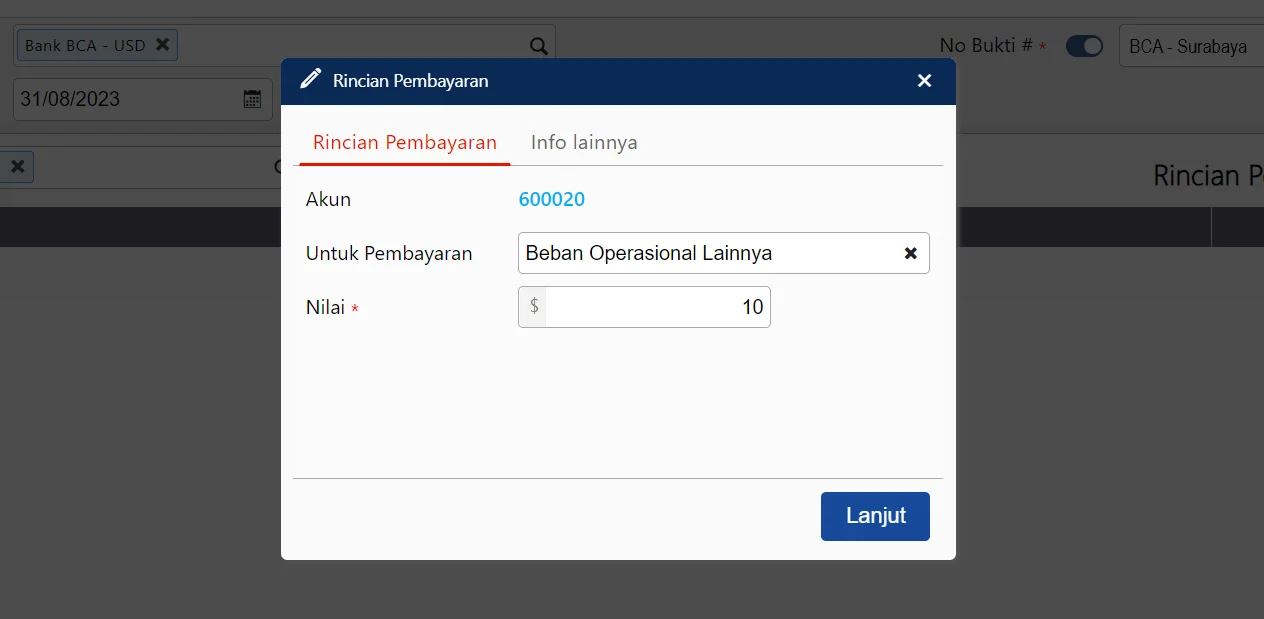Click the No Bukti # label

pyautogui.click(x=985, y=46)
